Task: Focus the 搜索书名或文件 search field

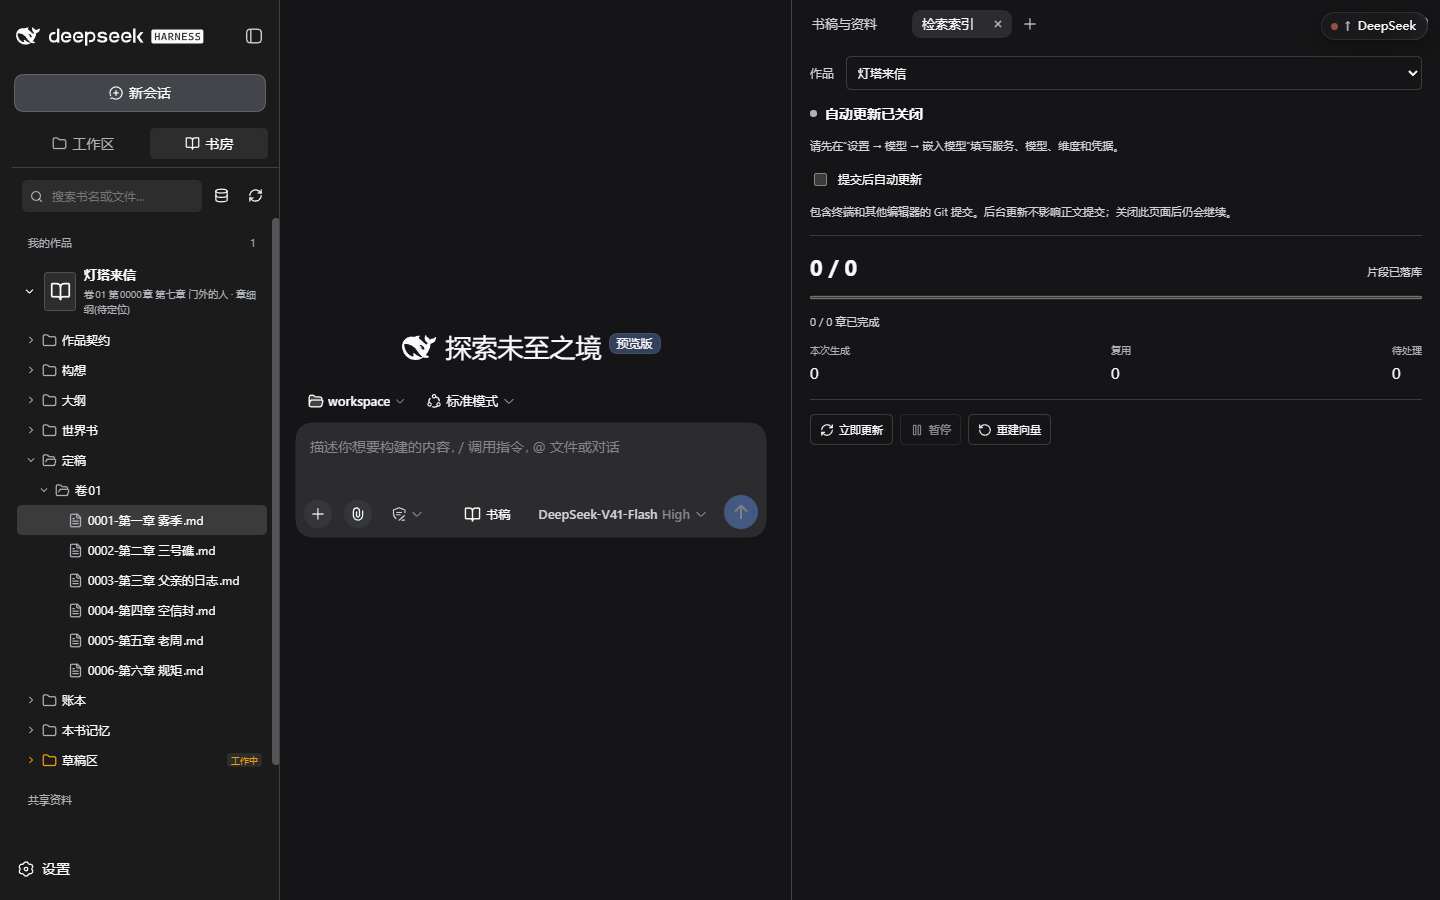Action: coord(112,196)
